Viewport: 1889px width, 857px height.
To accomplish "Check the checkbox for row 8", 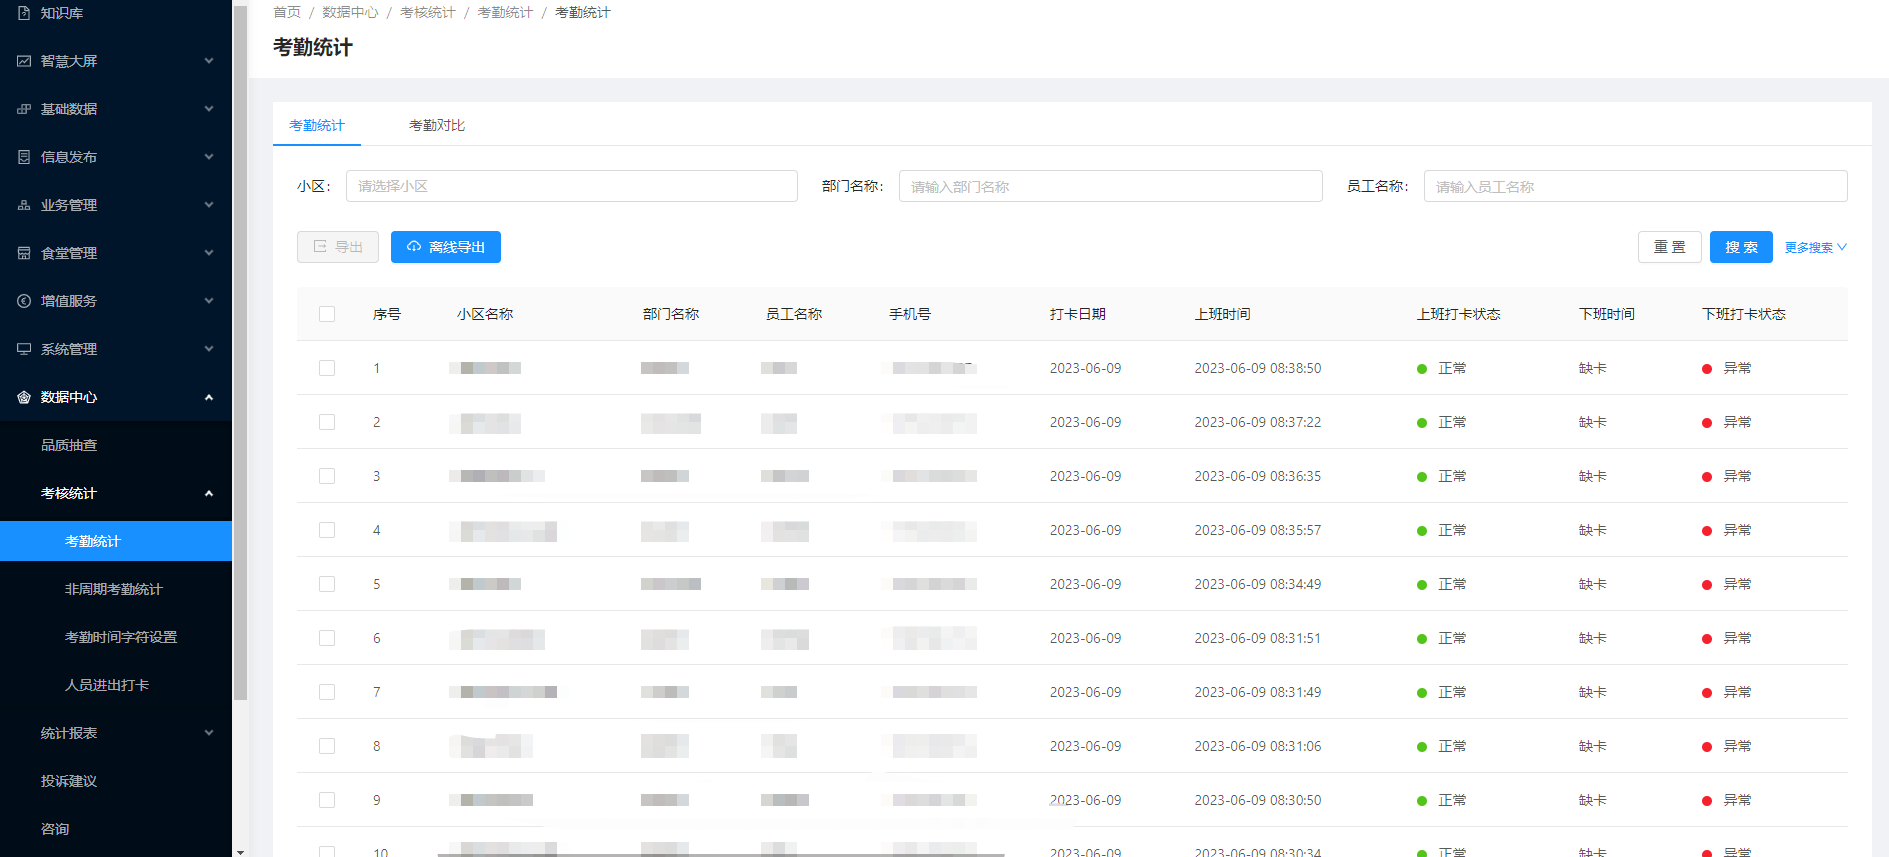I will (327, 746).
